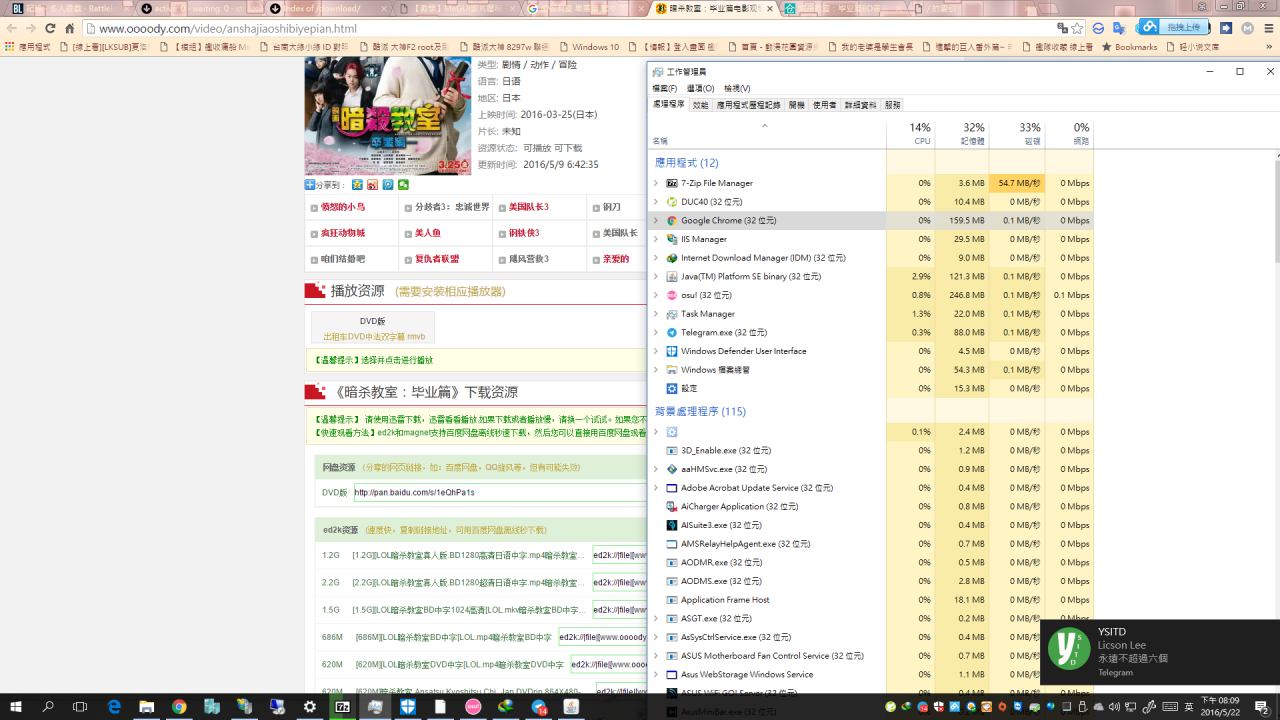Click the Windows Defender User Interface icon
The height and width of the screenshot is (720, 1280).
pos(672,351)
